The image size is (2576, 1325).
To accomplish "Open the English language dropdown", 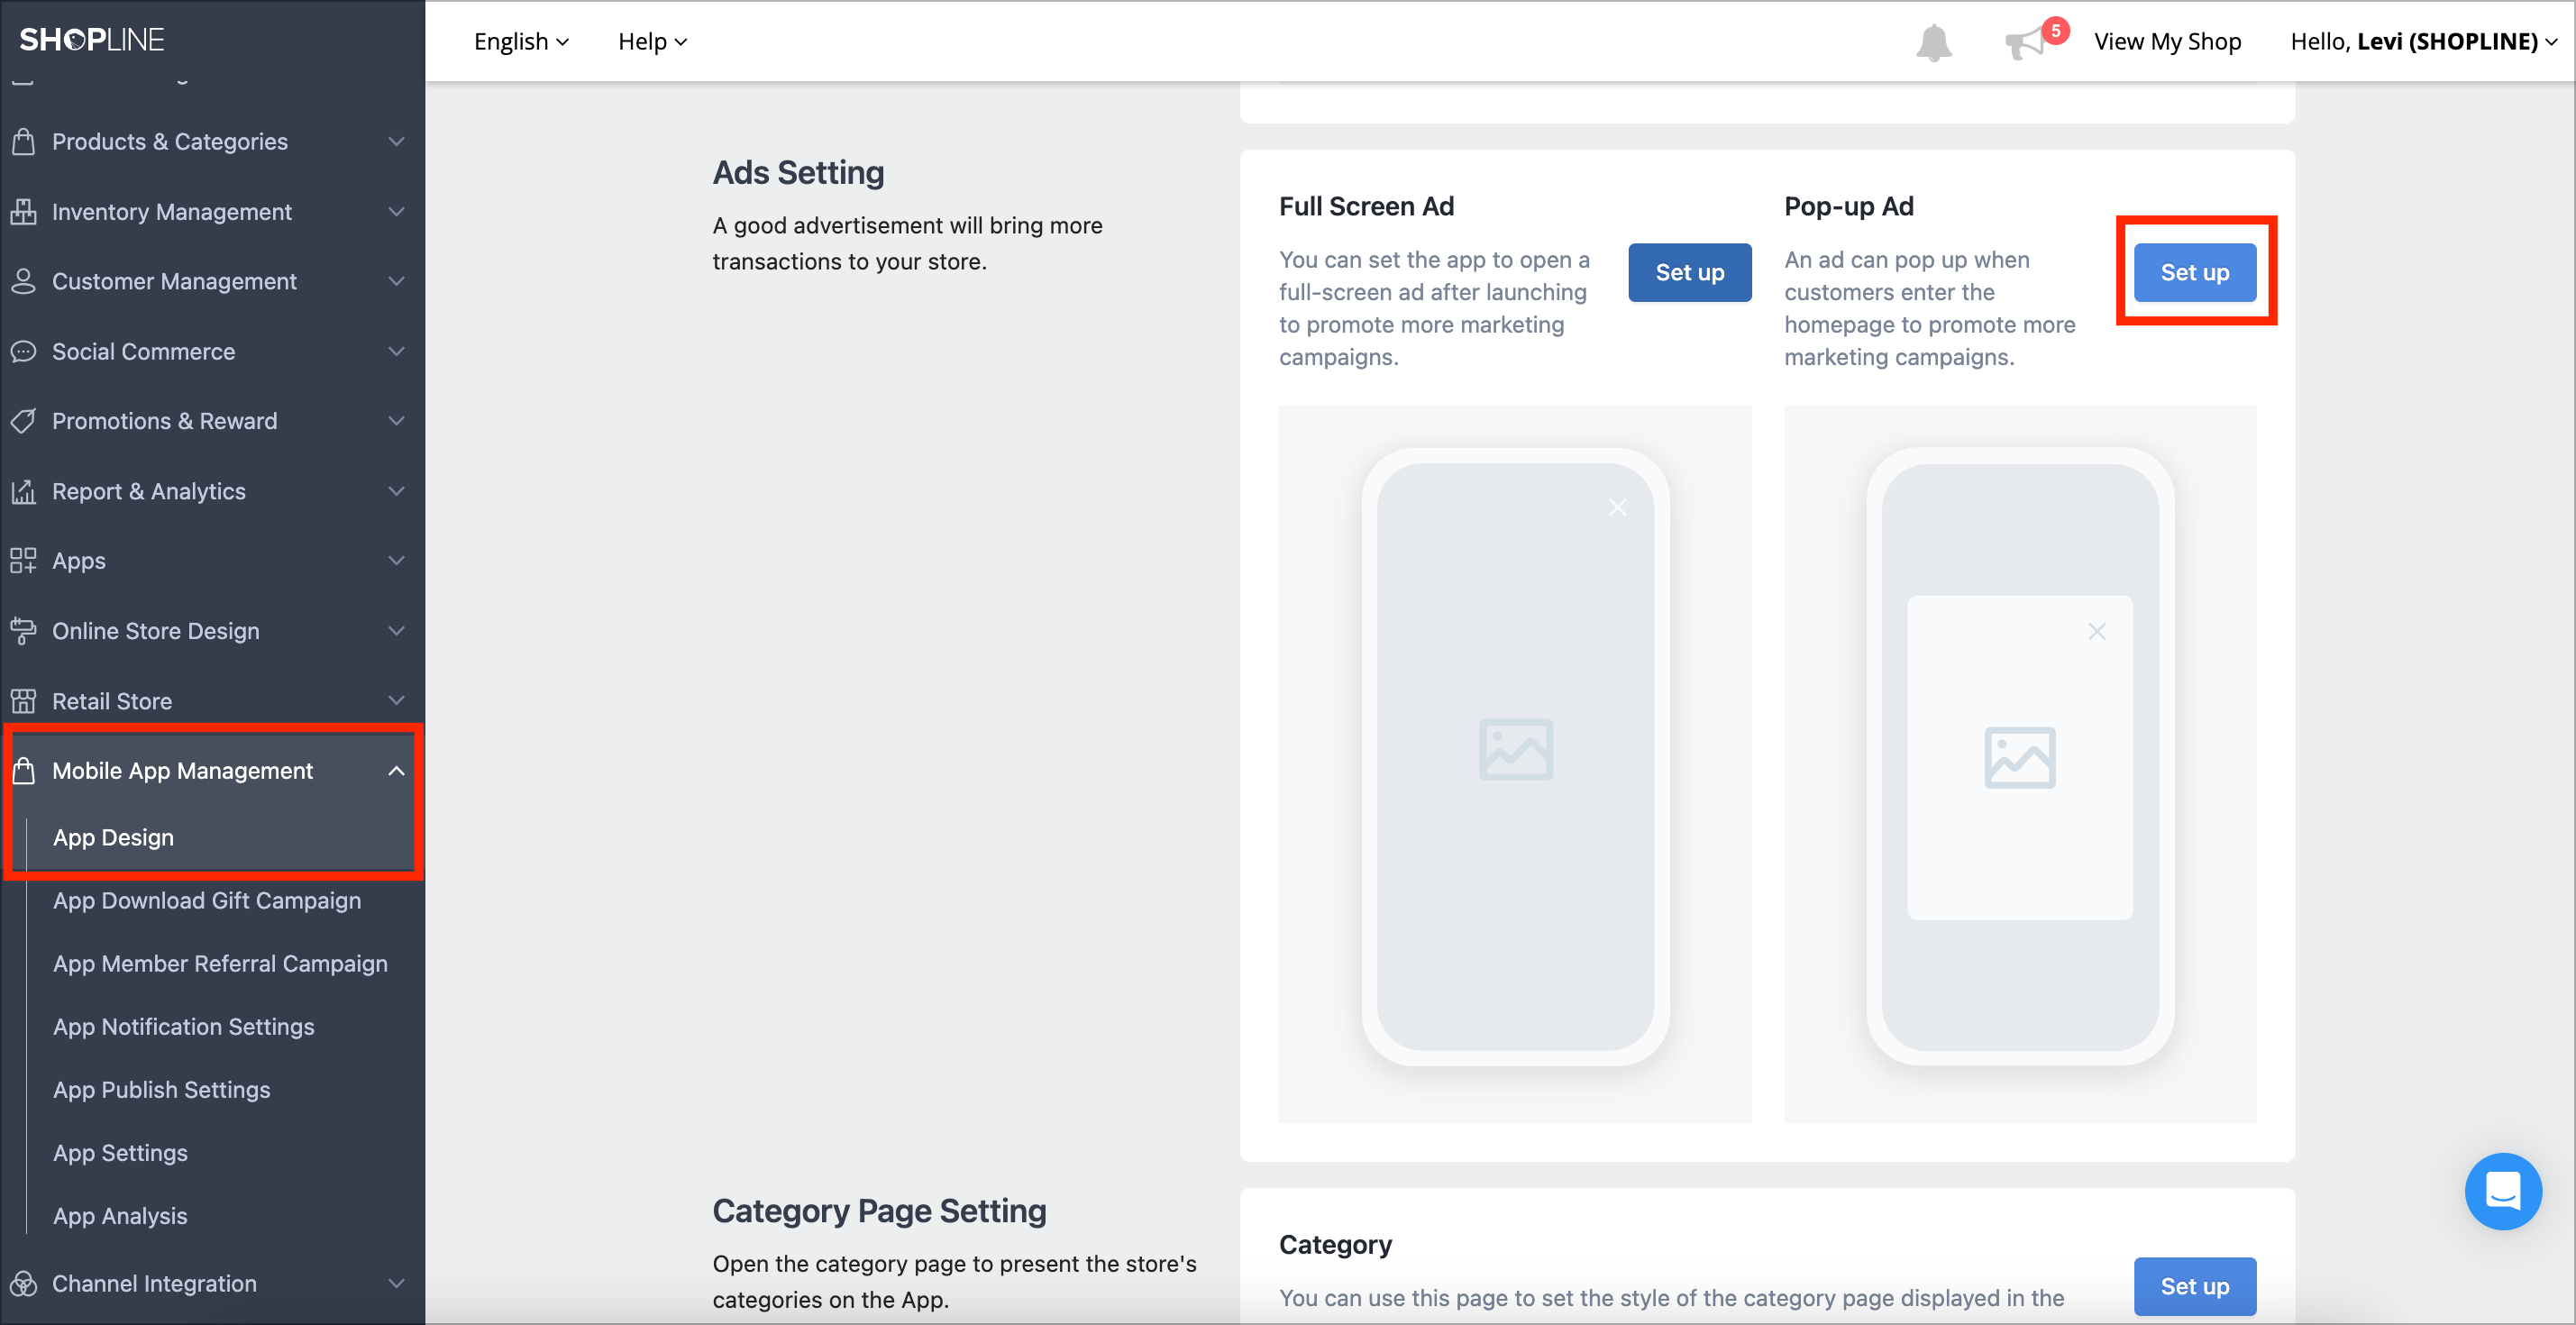I will coord(521,41).
